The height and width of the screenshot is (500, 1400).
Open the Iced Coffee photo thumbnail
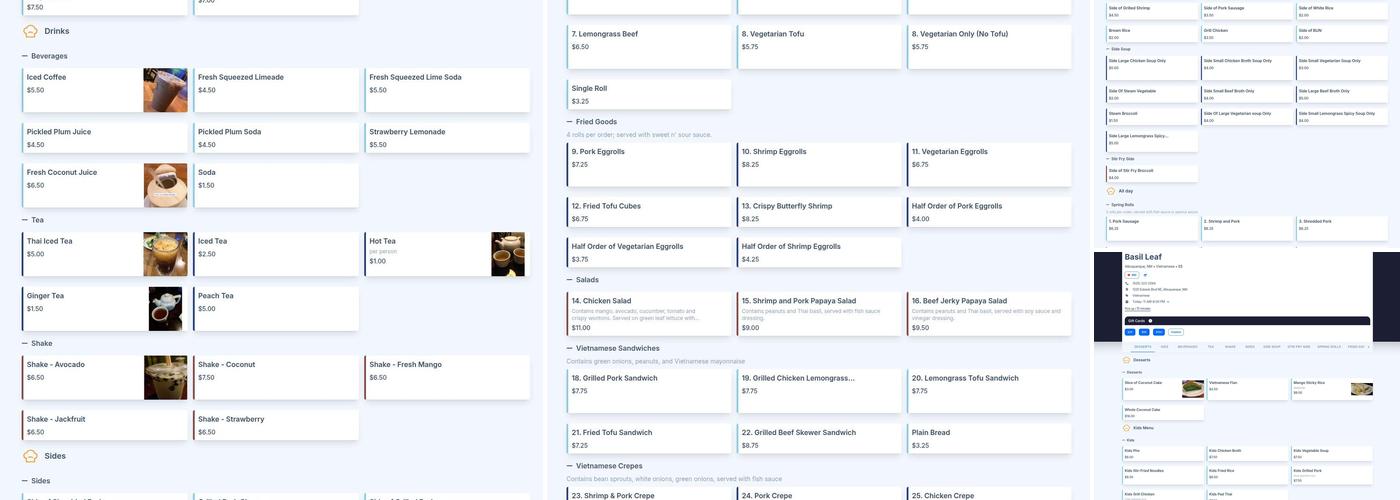pos(165,90)
